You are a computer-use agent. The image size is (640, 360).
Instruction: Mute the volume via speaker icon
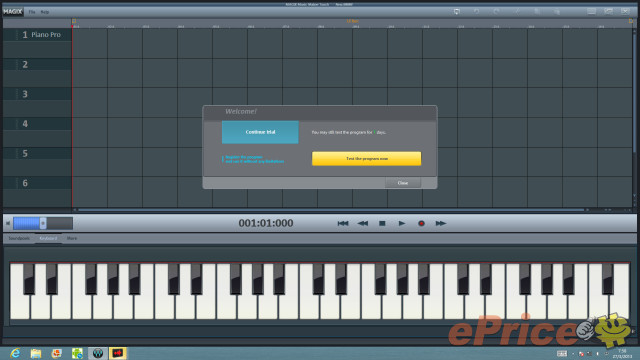tap(8, 223)
